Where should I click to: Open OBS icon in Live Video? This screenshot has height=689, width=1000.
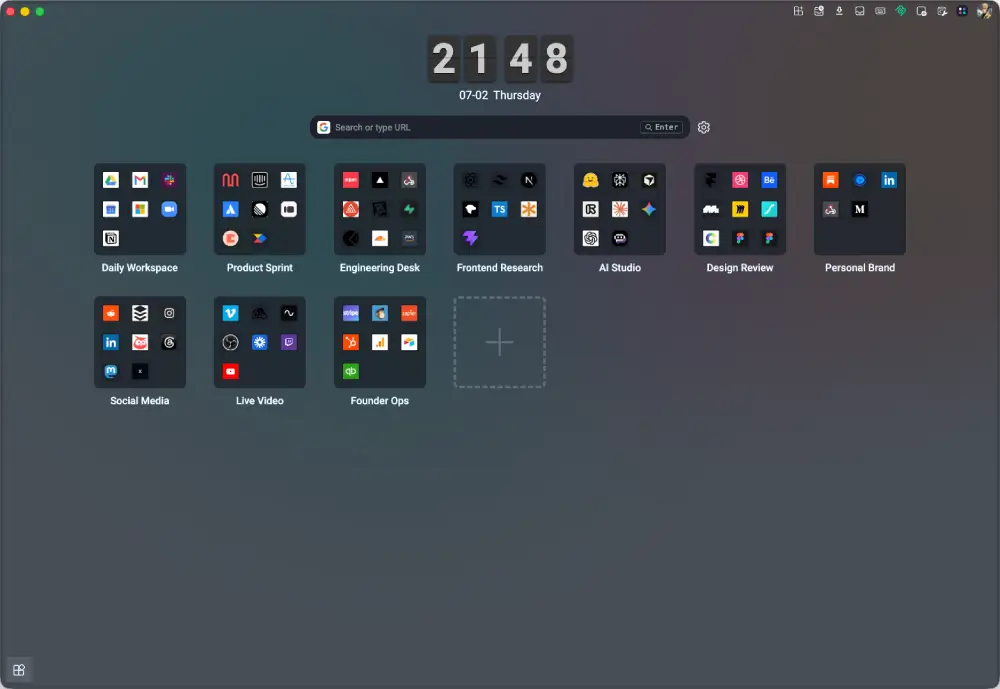tap(230, 343)
